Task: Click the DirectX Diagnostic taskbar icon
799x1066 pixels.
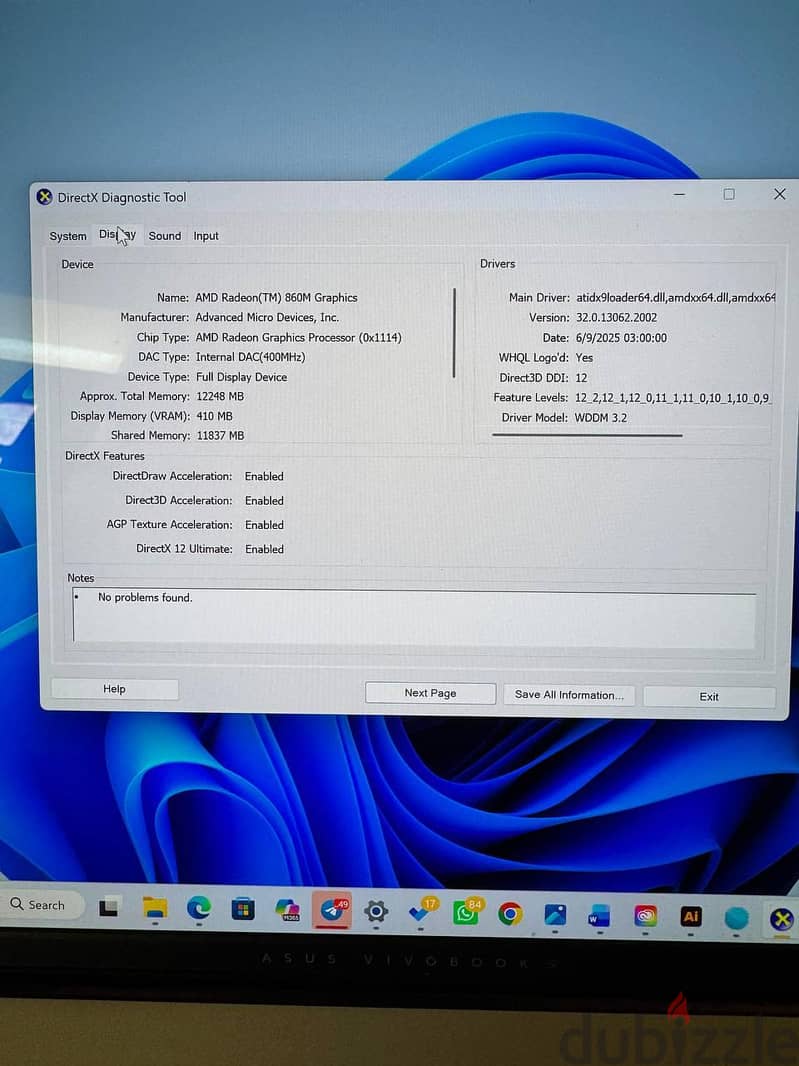Action: (781, 920)
